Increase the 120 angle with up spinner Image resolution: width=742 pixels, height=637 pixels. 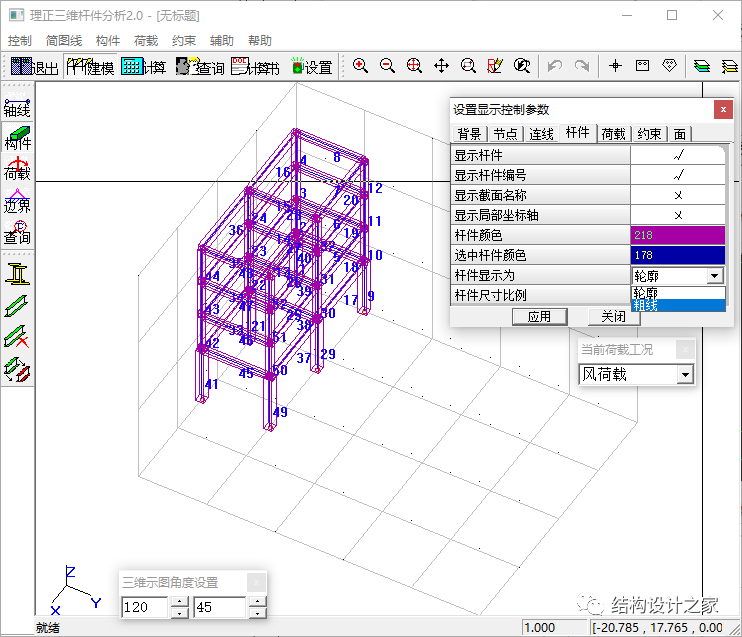click(x=179, y=602)
